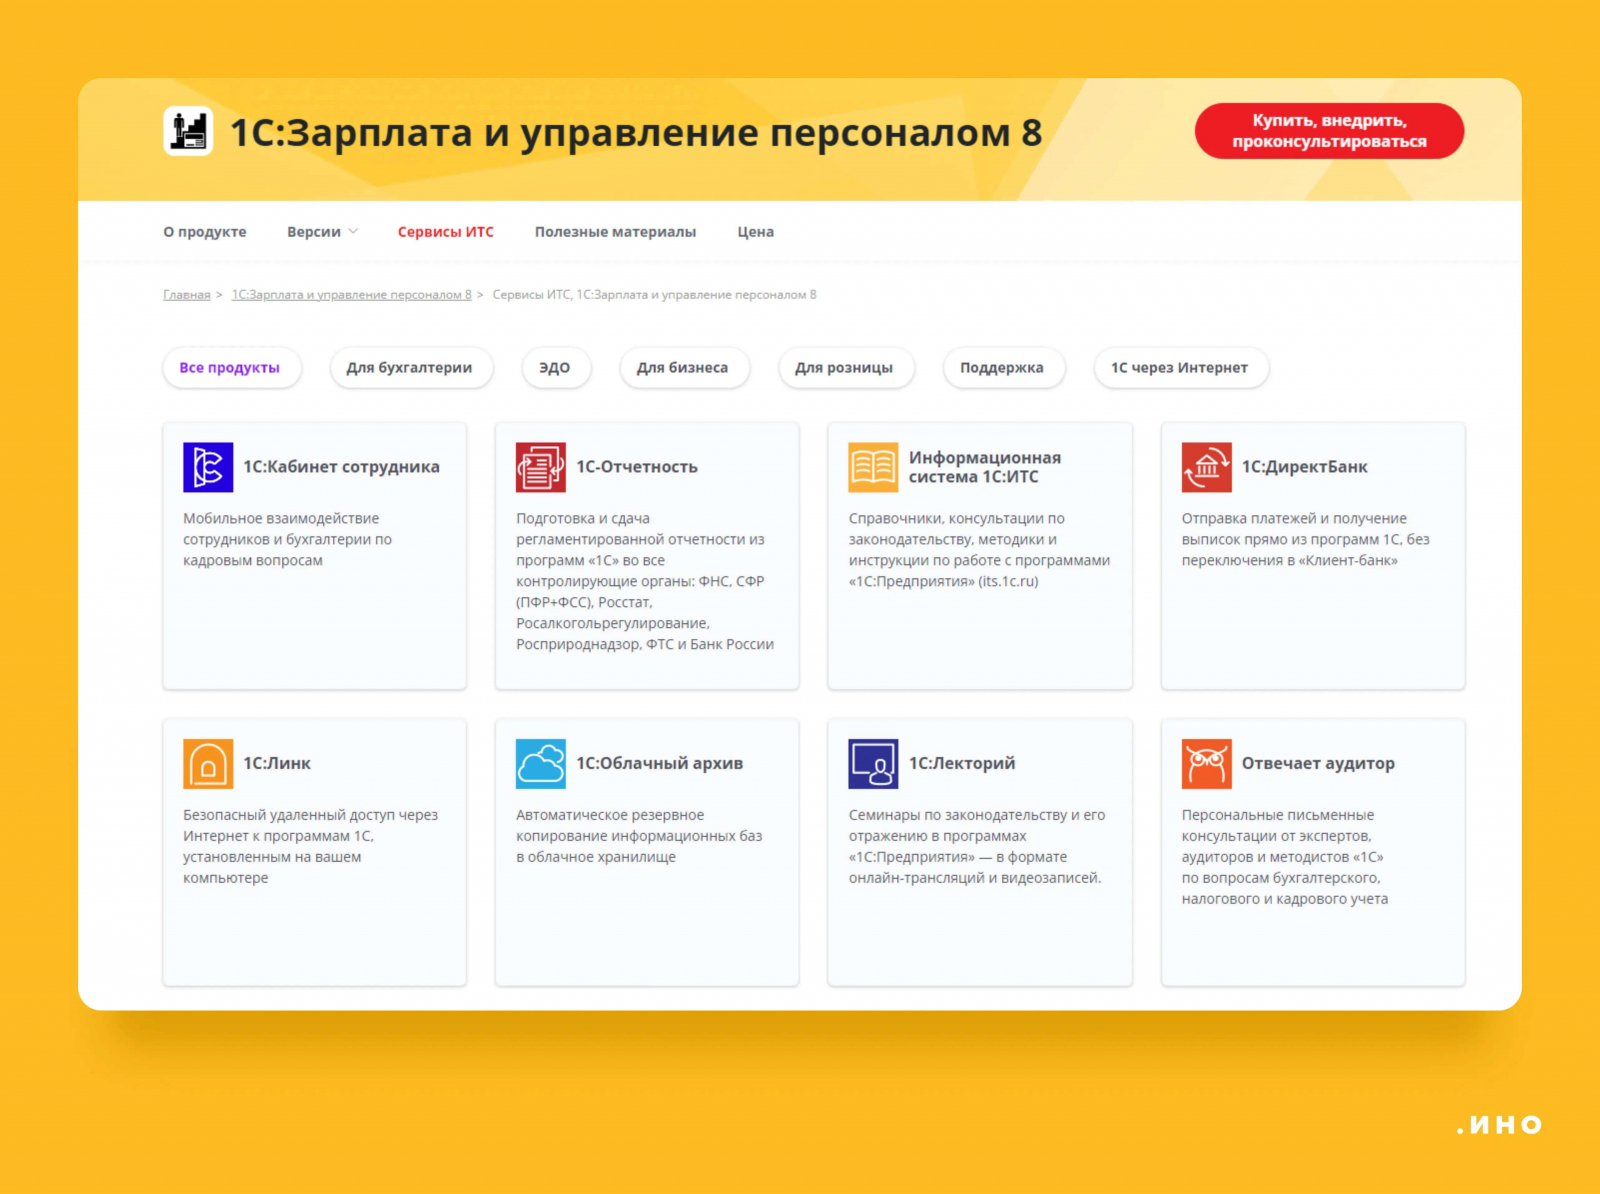Open the Цена menu item
This screenshot has height=1194, width=1600.
tap(756, 232)
